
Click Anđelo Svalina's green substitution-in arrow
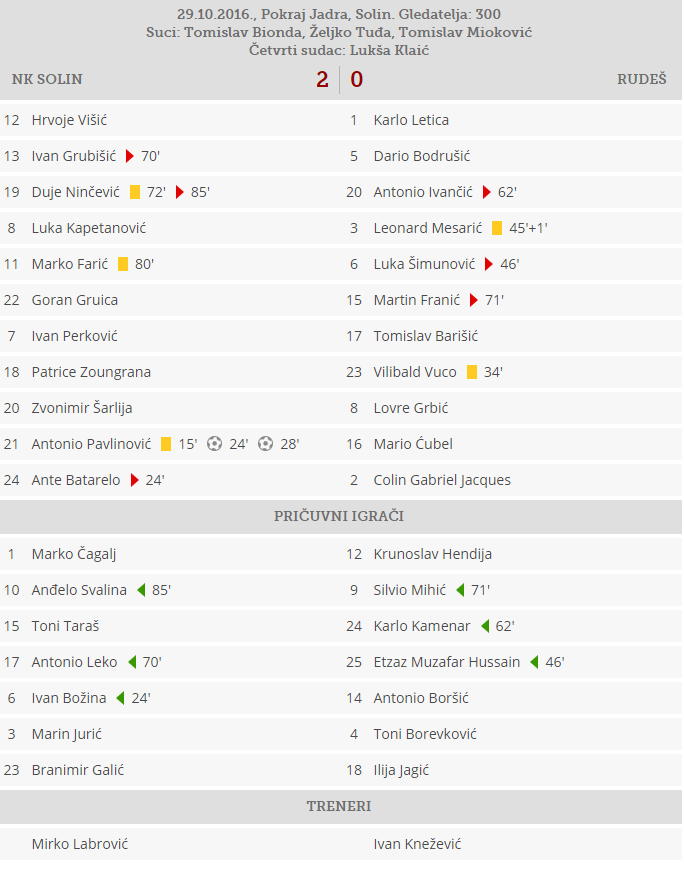pos(141,590)
